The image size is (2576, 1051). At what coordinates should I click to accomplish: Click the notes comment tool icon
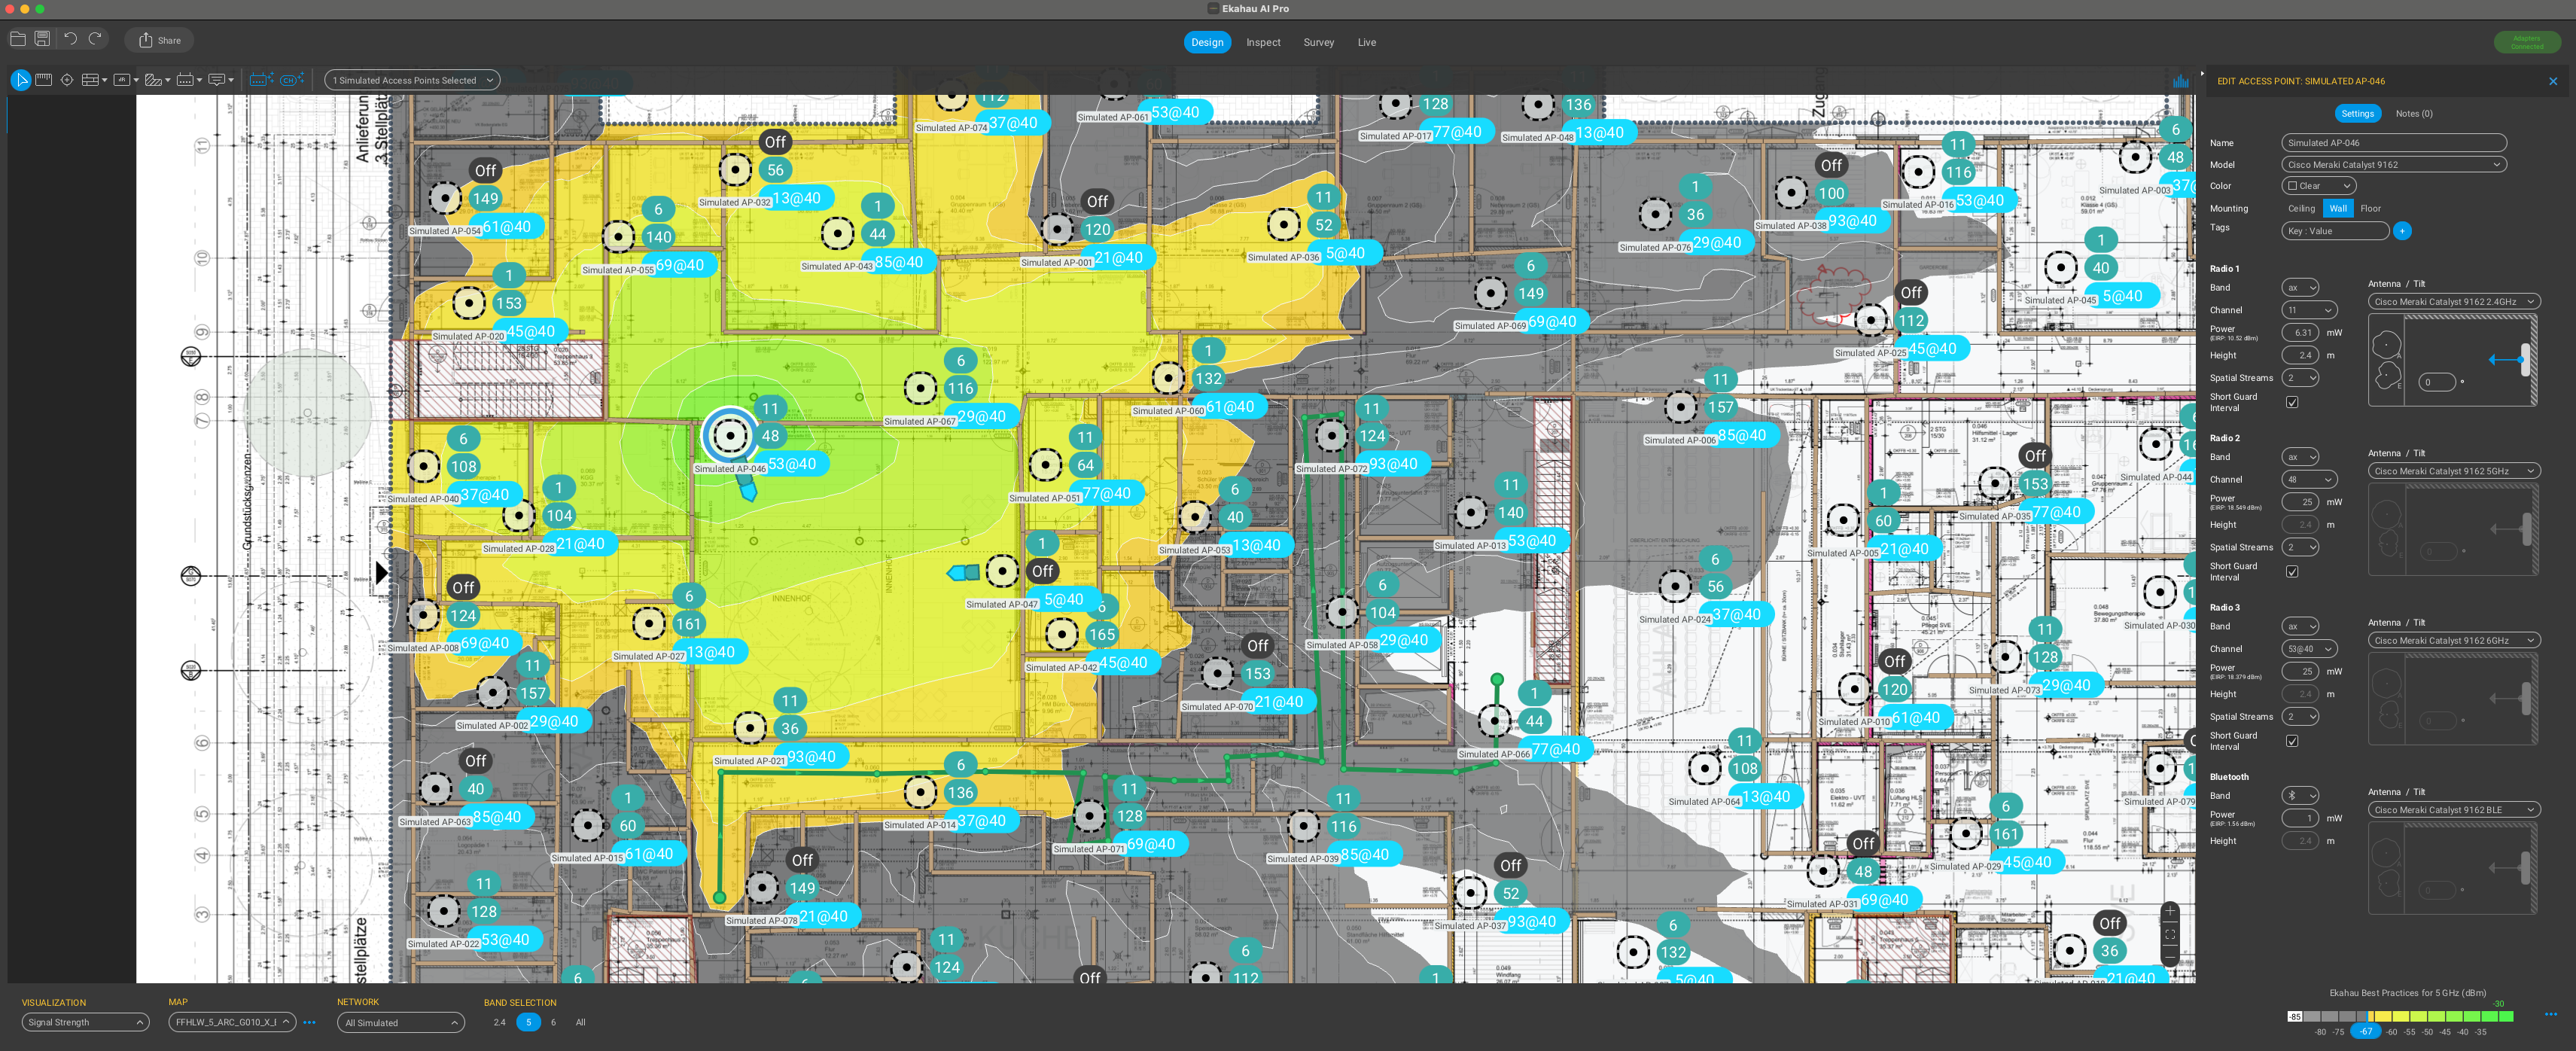216,80
